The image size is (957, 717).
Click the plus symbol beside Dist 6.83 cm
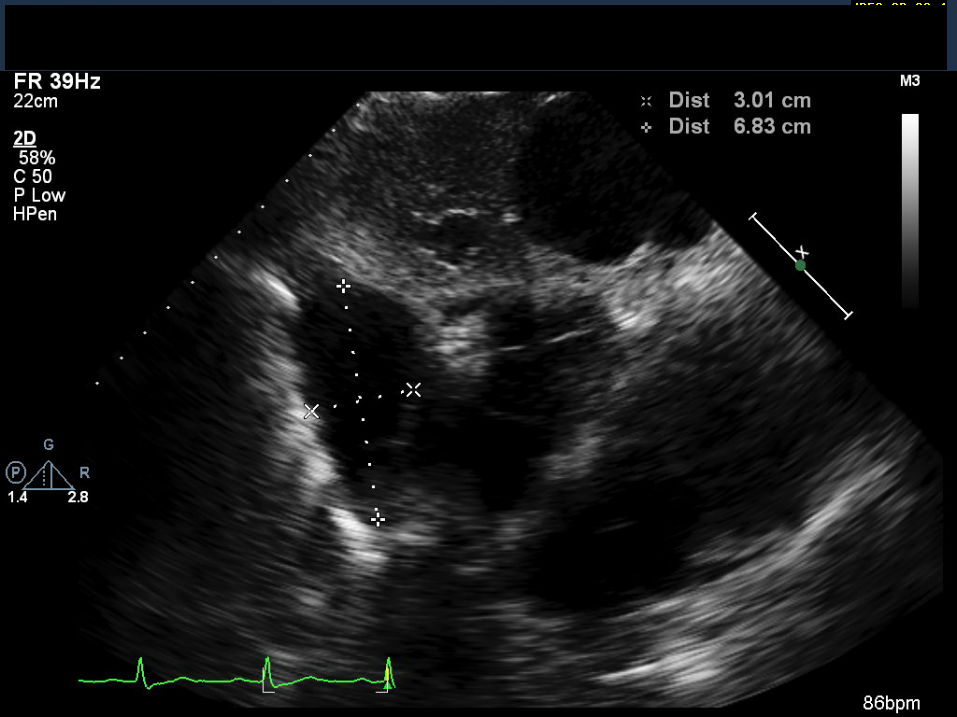click(x=647, y=127)
